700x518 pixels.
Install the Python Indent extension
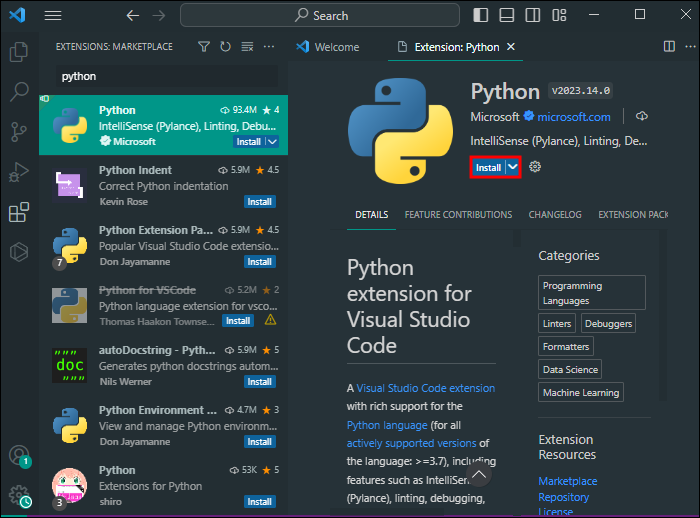click(259, 202)
